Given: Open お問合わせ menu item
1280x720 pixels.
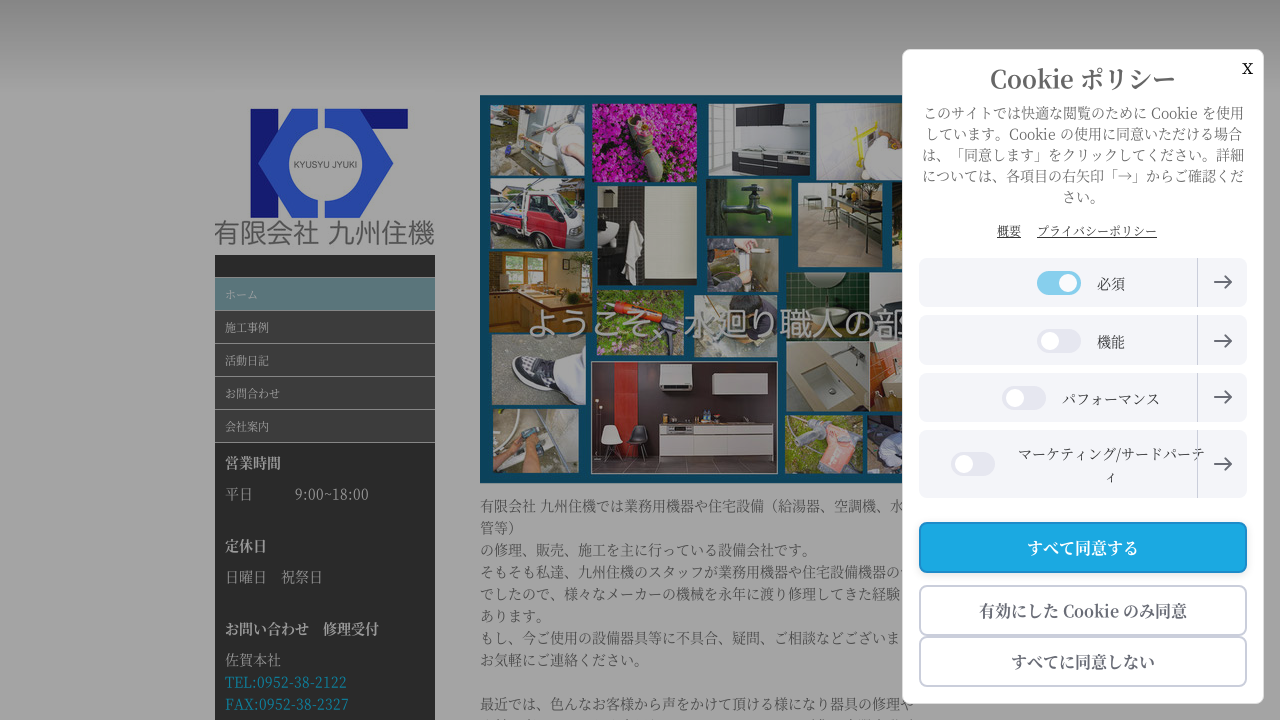Looking at the screenshot, I should [x=324, y=393].
